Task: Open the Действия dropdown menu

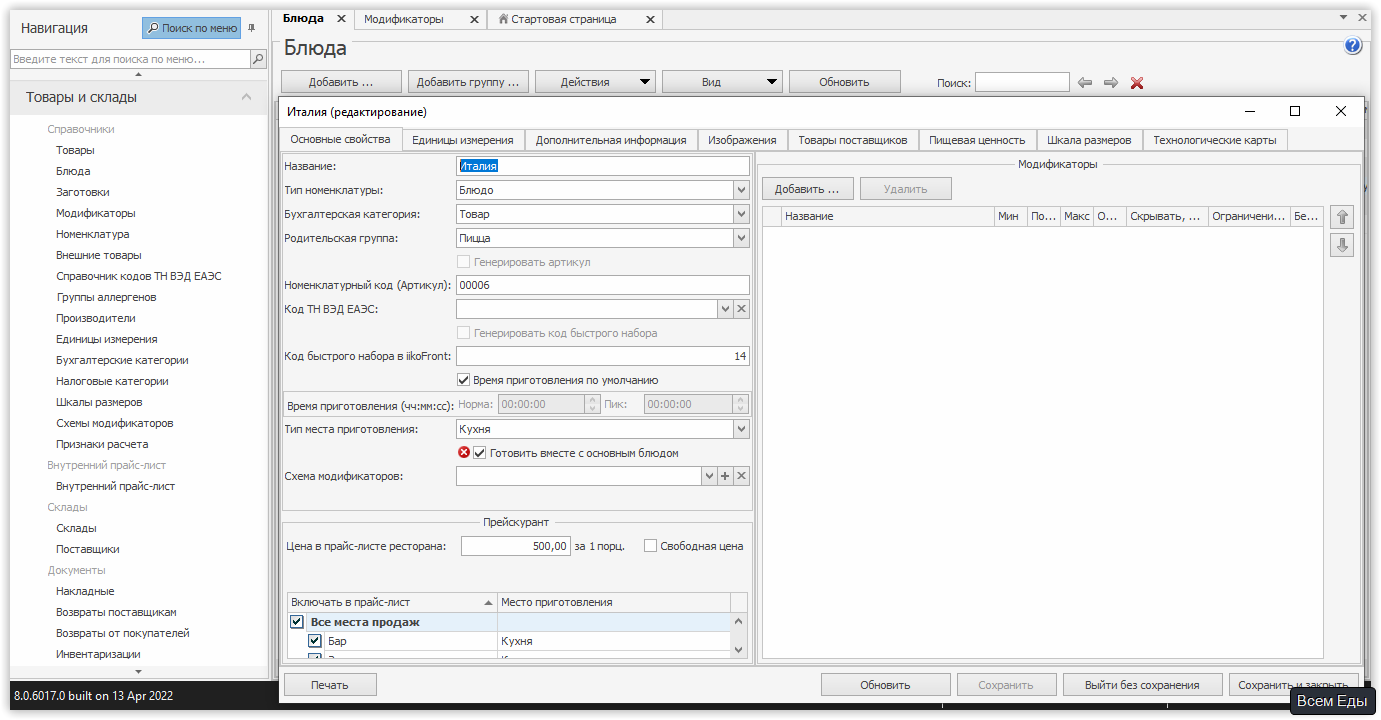Action: (x=595, y=82)
